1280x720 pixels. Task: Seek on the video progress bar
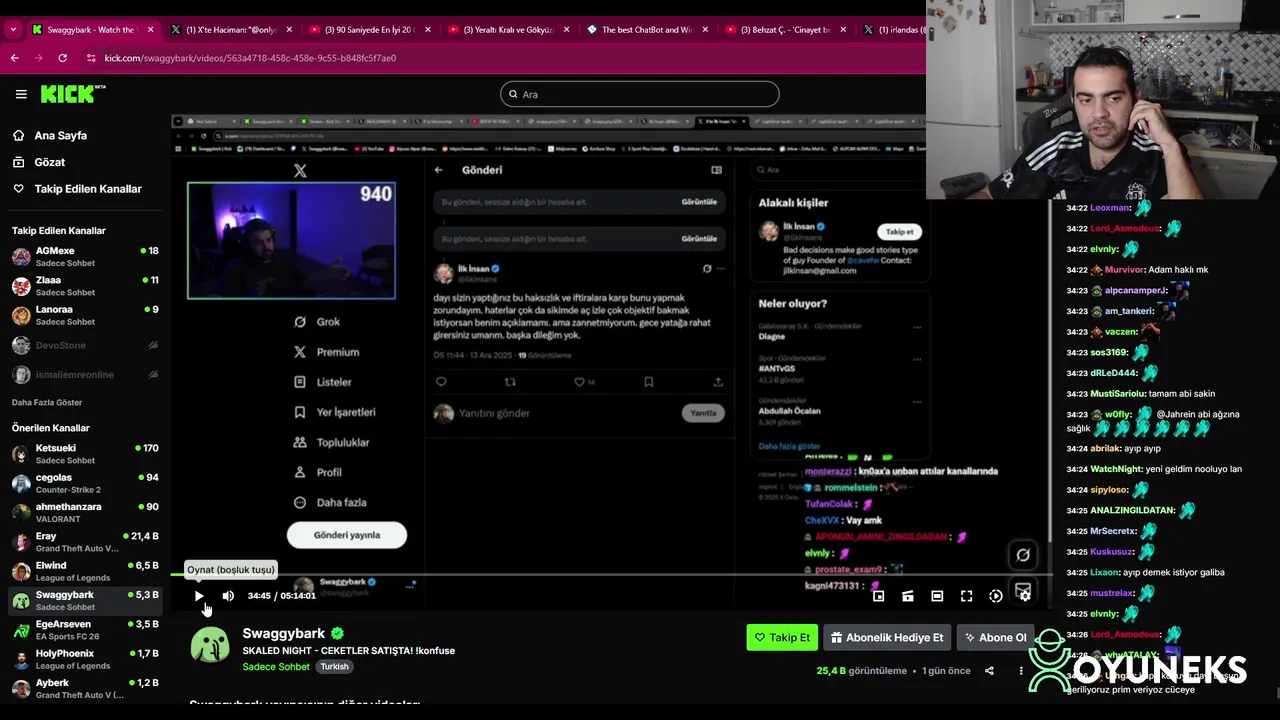611,576
